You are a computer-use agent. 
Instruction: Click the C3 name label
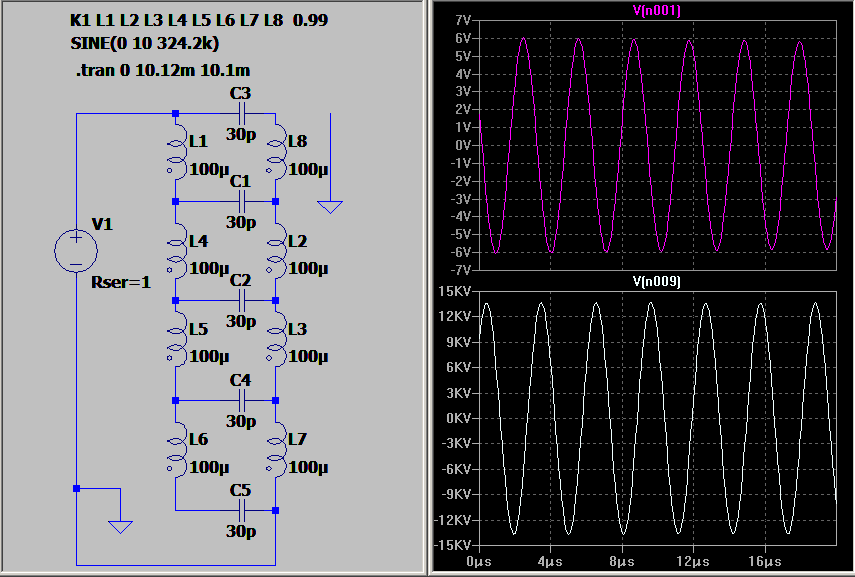point(240,94)
